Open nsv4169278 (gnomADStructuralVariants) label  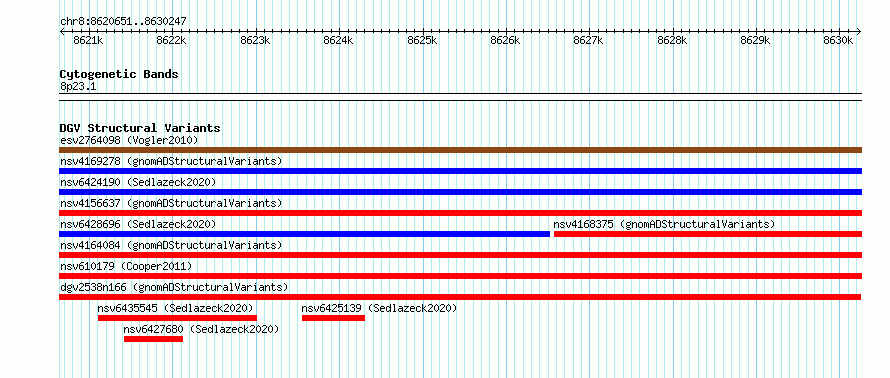pyautogui.click(x=171, y=161)
